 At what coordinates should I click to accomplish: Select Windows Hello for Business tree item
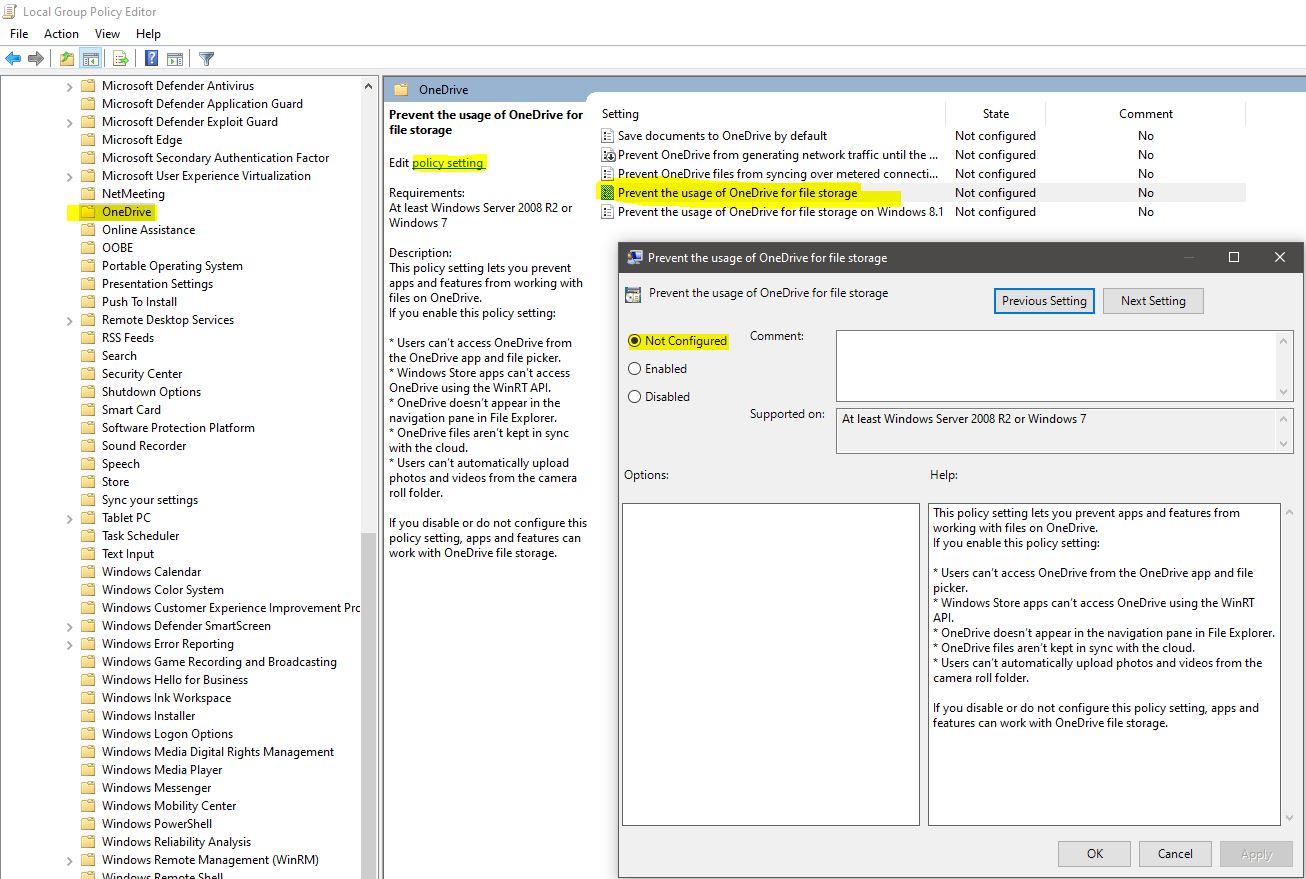tap(175, 680)
